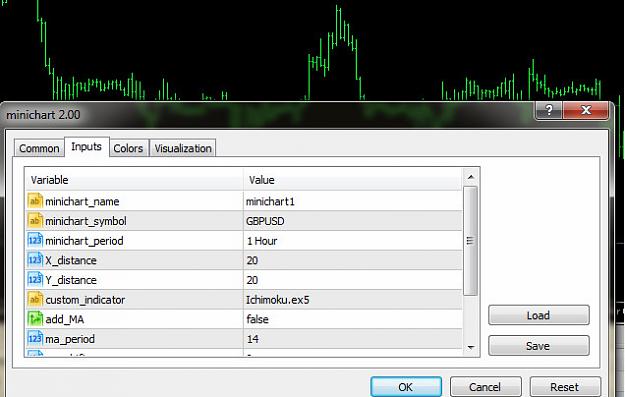Select X_distance value 20
The height and width of the screenshot is (397, 625).
click(x=353, y=260)
